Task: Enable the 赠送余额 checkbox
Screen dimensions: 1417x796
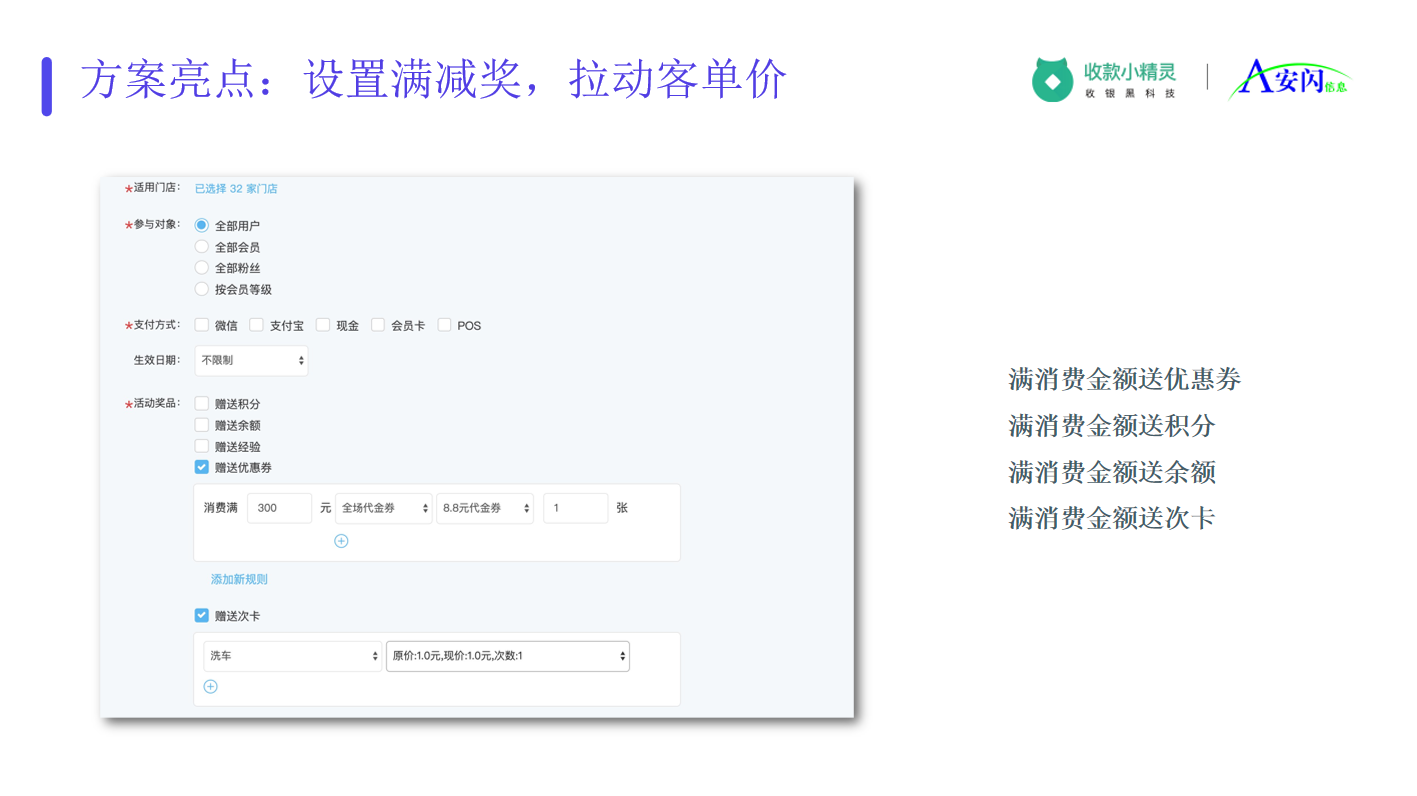Action: (x=202, y=425)
